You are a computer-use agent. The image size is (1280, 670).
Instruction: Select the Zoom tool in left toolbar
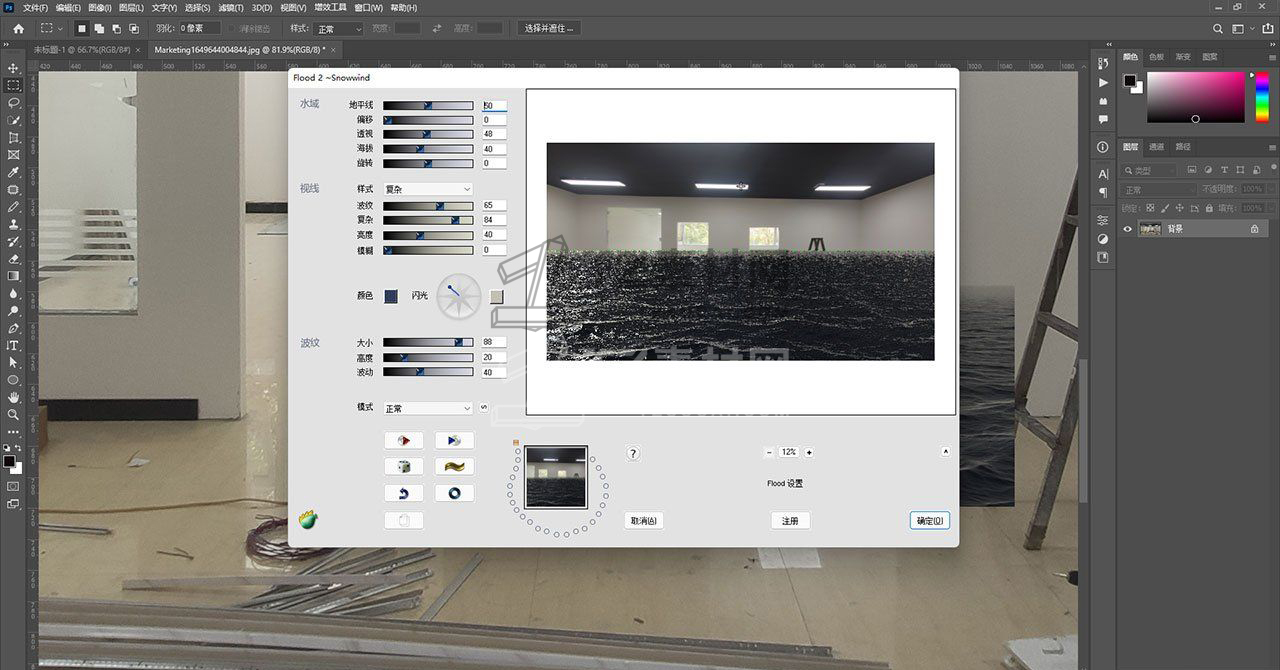coord(14,414)
